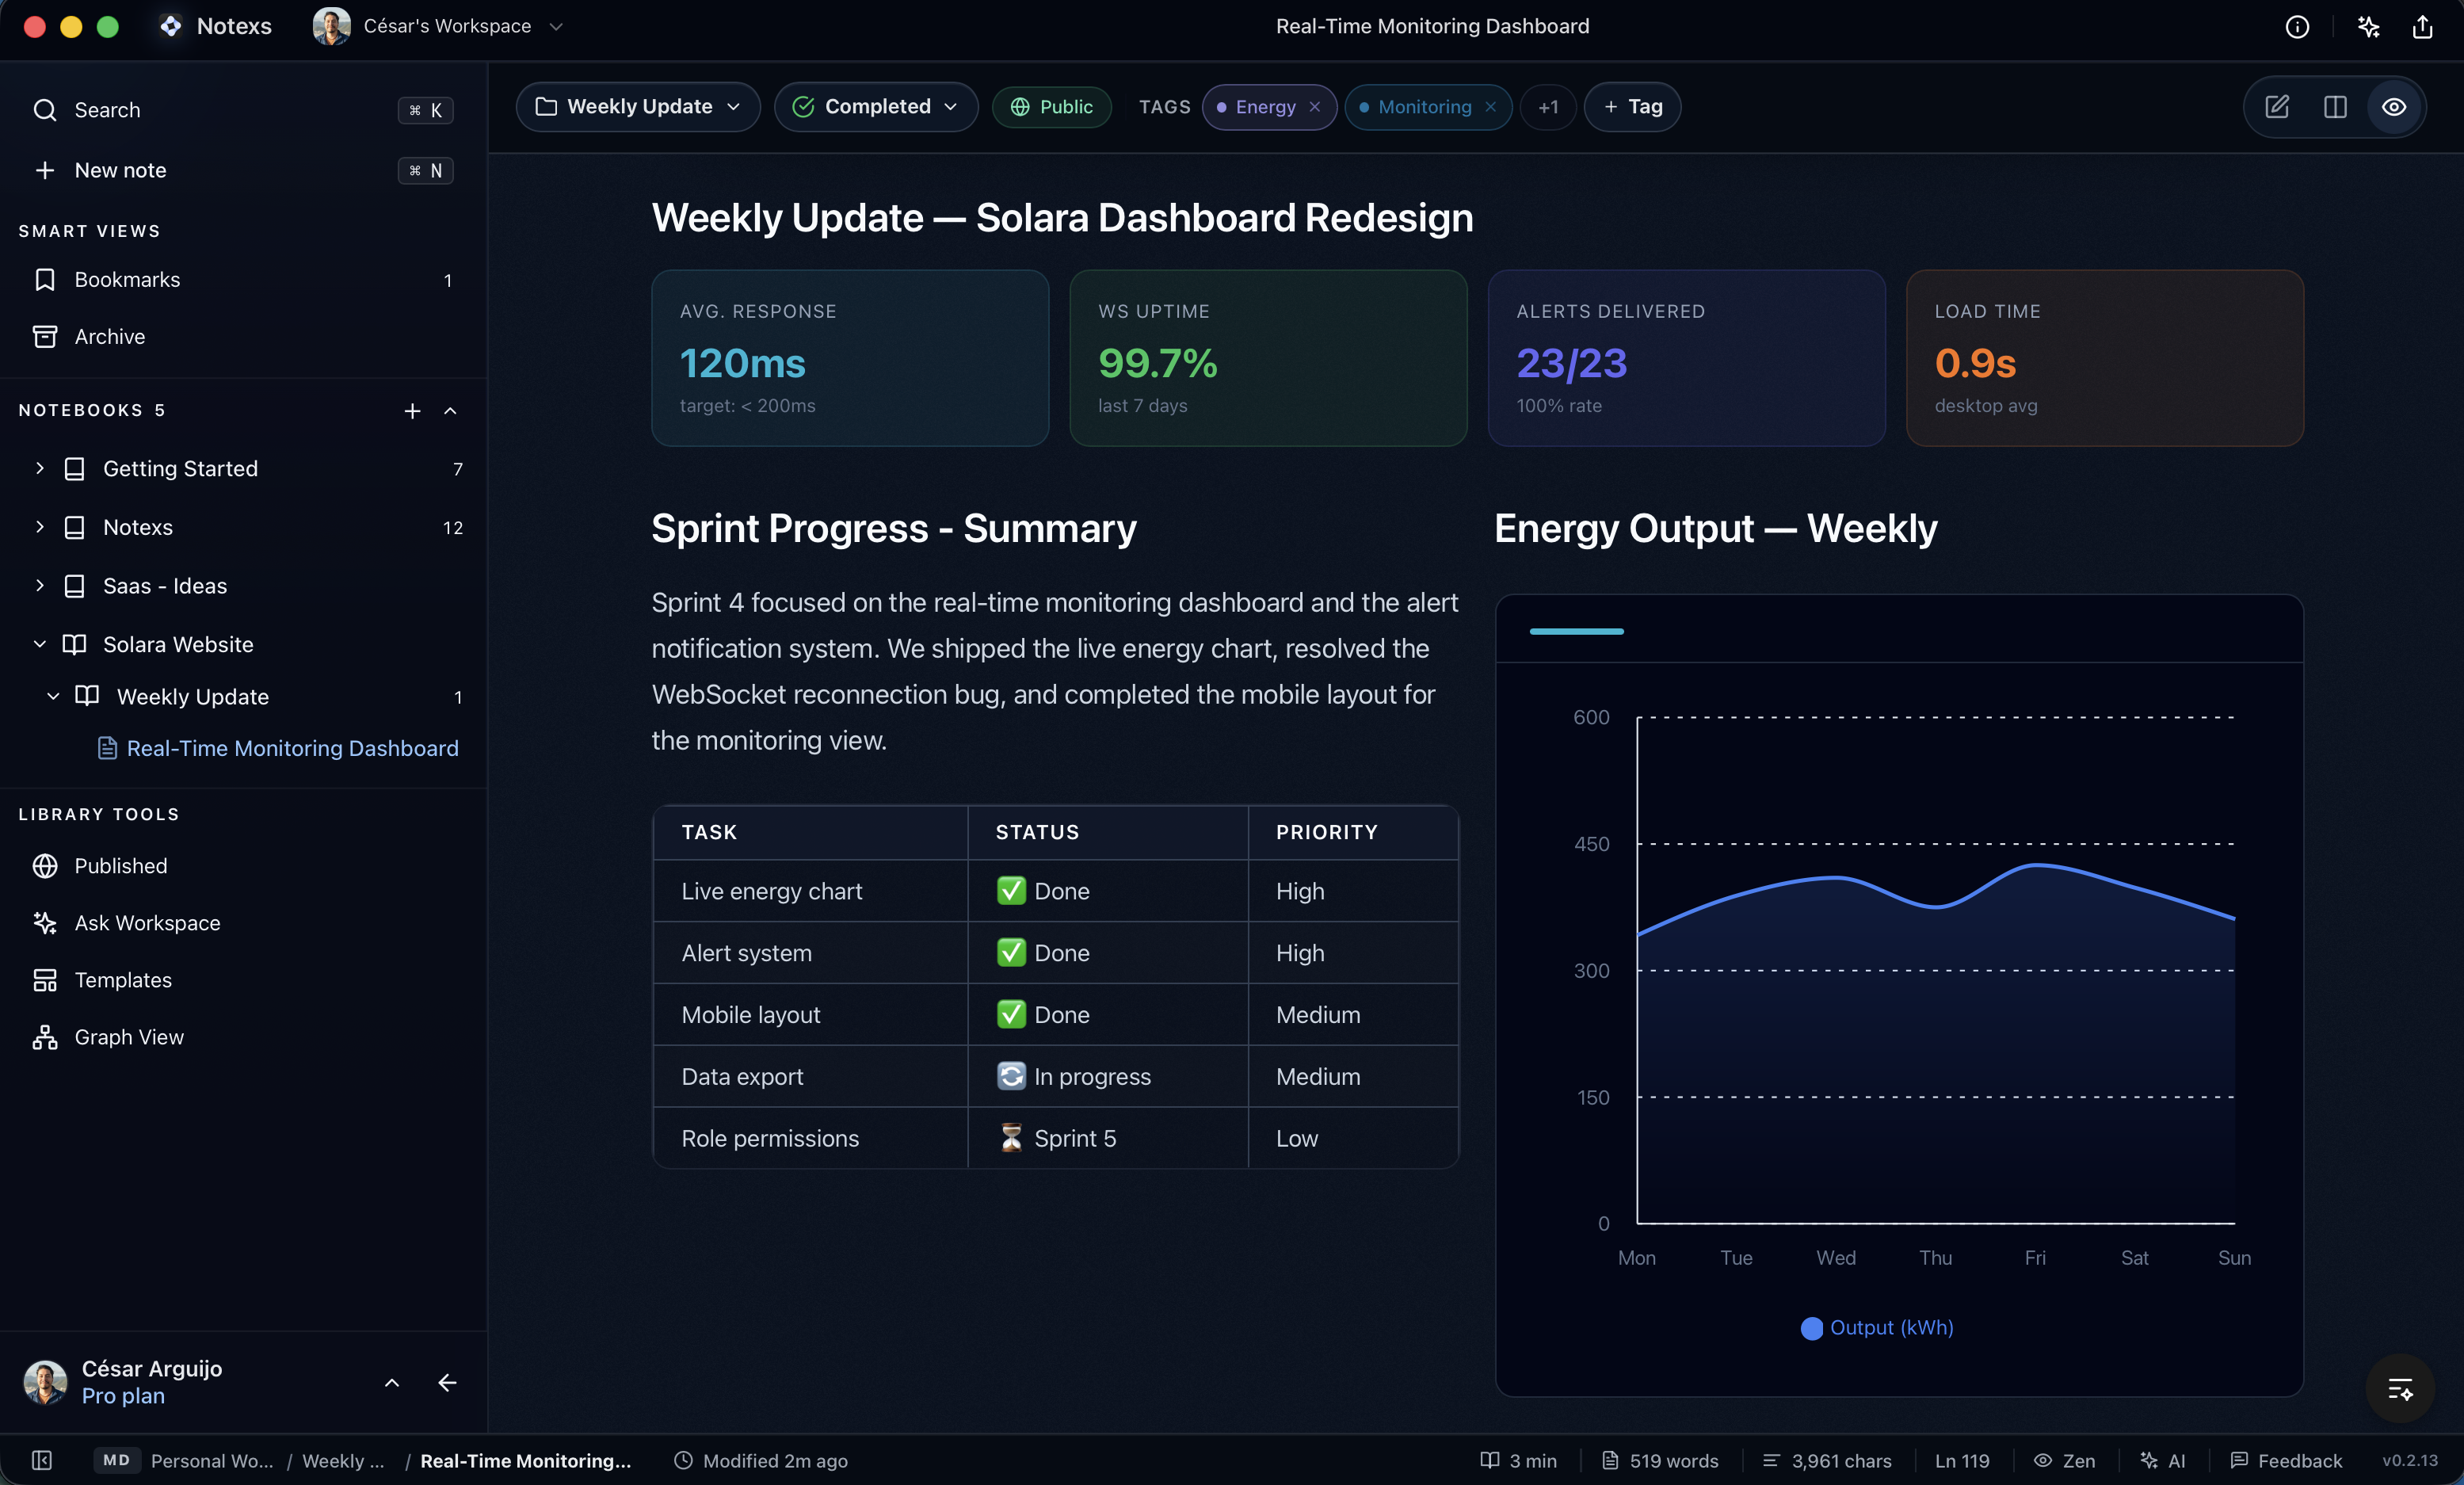
Task: Click the Data export table cell
Action: pyautogui.click(x=810, y=1077)
